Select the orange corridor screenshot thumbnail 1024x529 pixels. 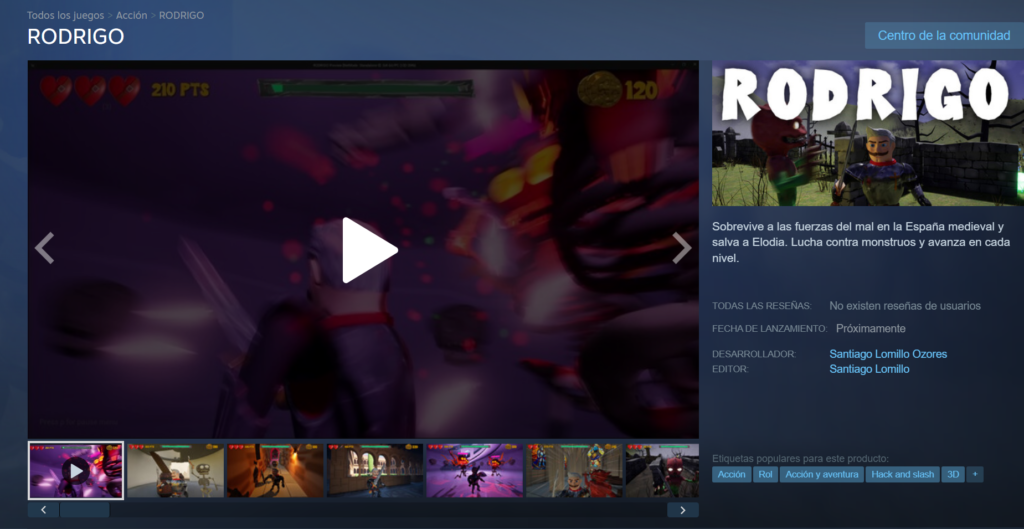pos(276,470)
